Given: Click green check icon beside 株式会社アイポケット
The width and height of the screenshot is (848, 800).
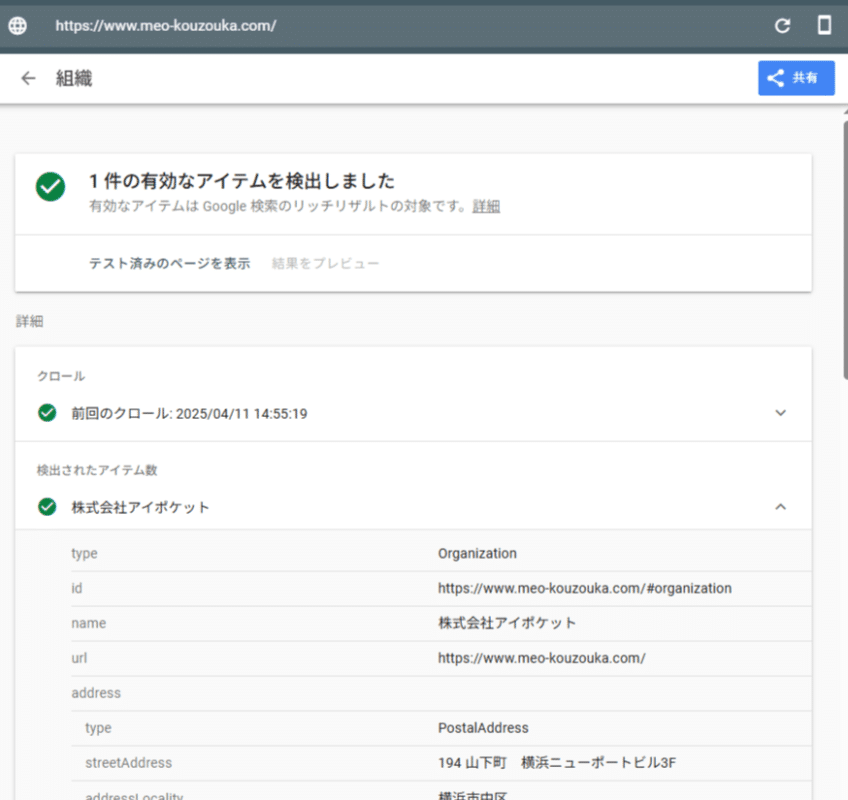Looking at the screenshot, I should click(46, 507).
